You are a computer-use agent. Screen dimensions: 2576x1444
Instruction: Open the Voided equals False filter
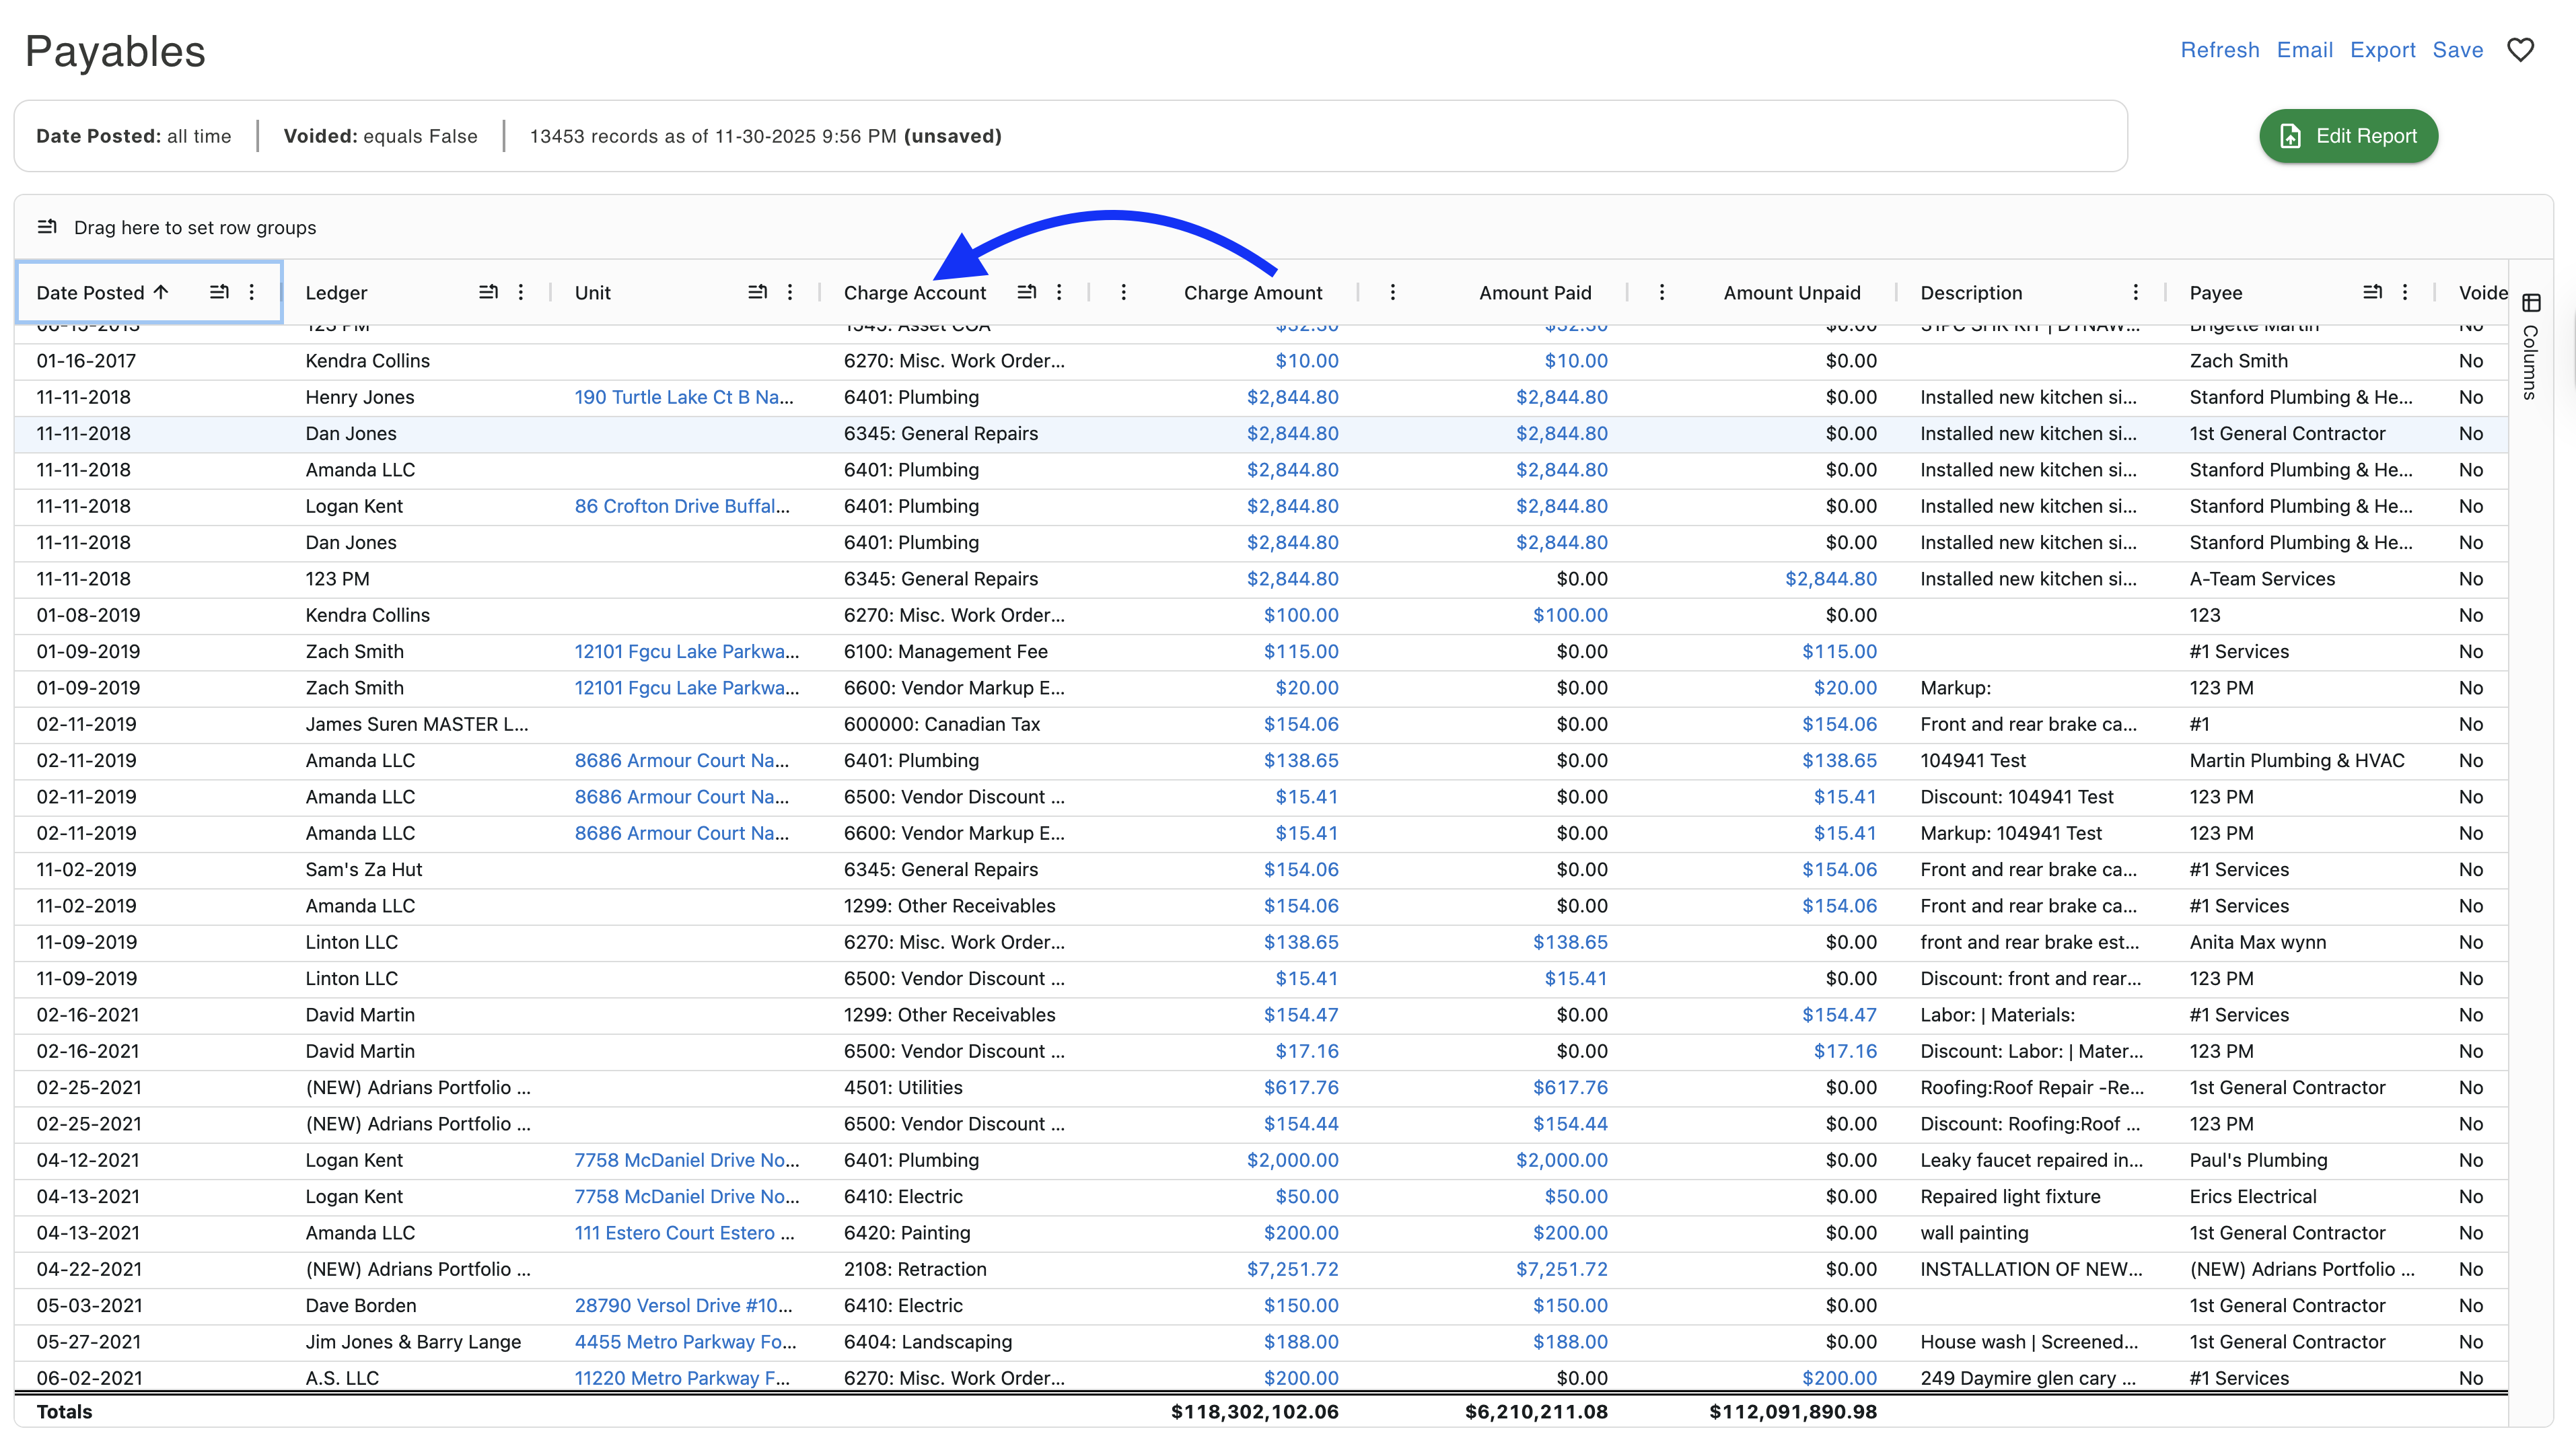pos(380,136)
